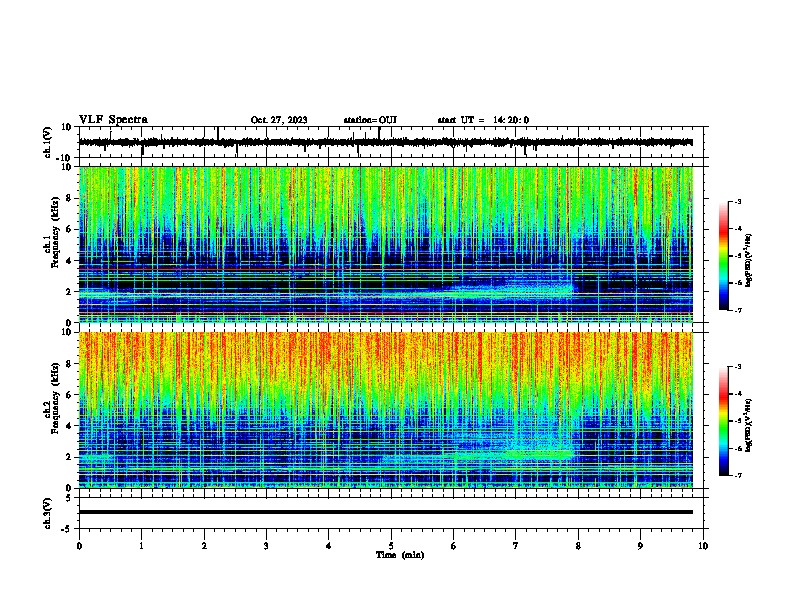Click the "station=OUI" header label

[x=370, y=120]
